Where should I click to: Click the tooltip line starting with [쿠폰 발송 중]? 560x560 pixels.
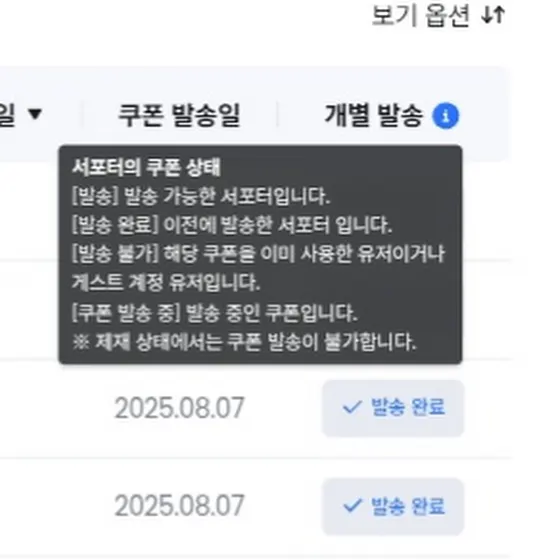215,312
